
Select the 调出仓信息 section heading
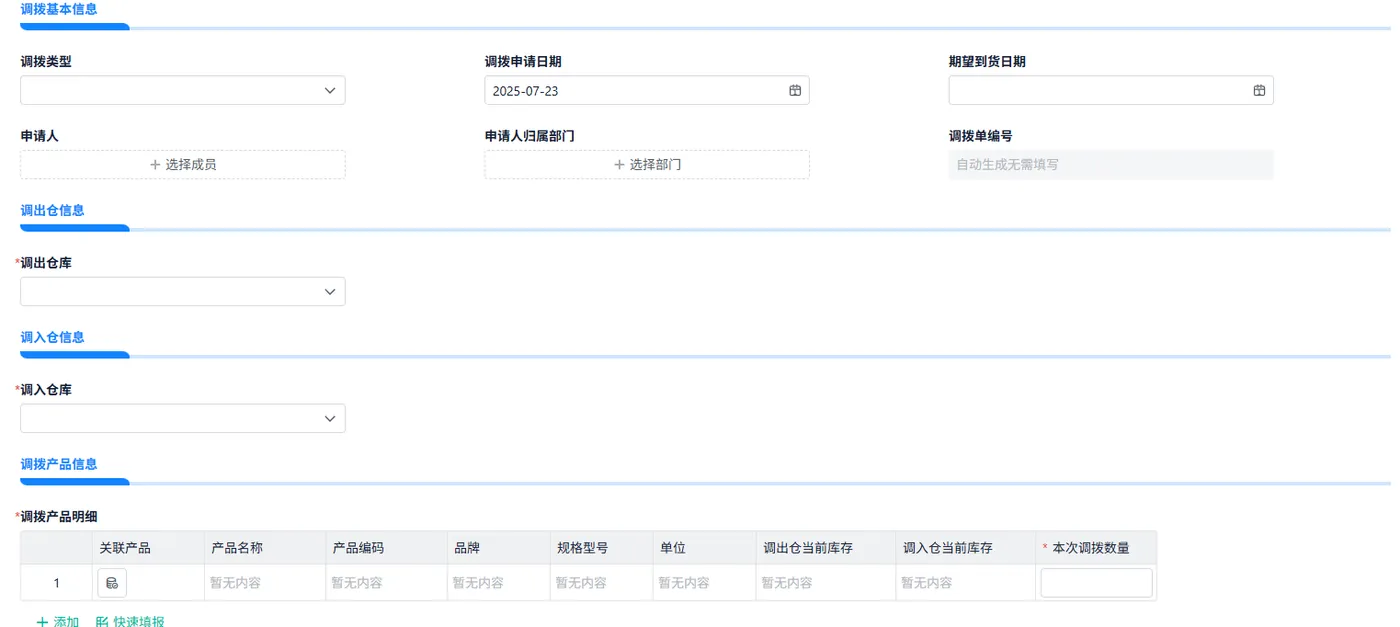[x=53, y=211]
